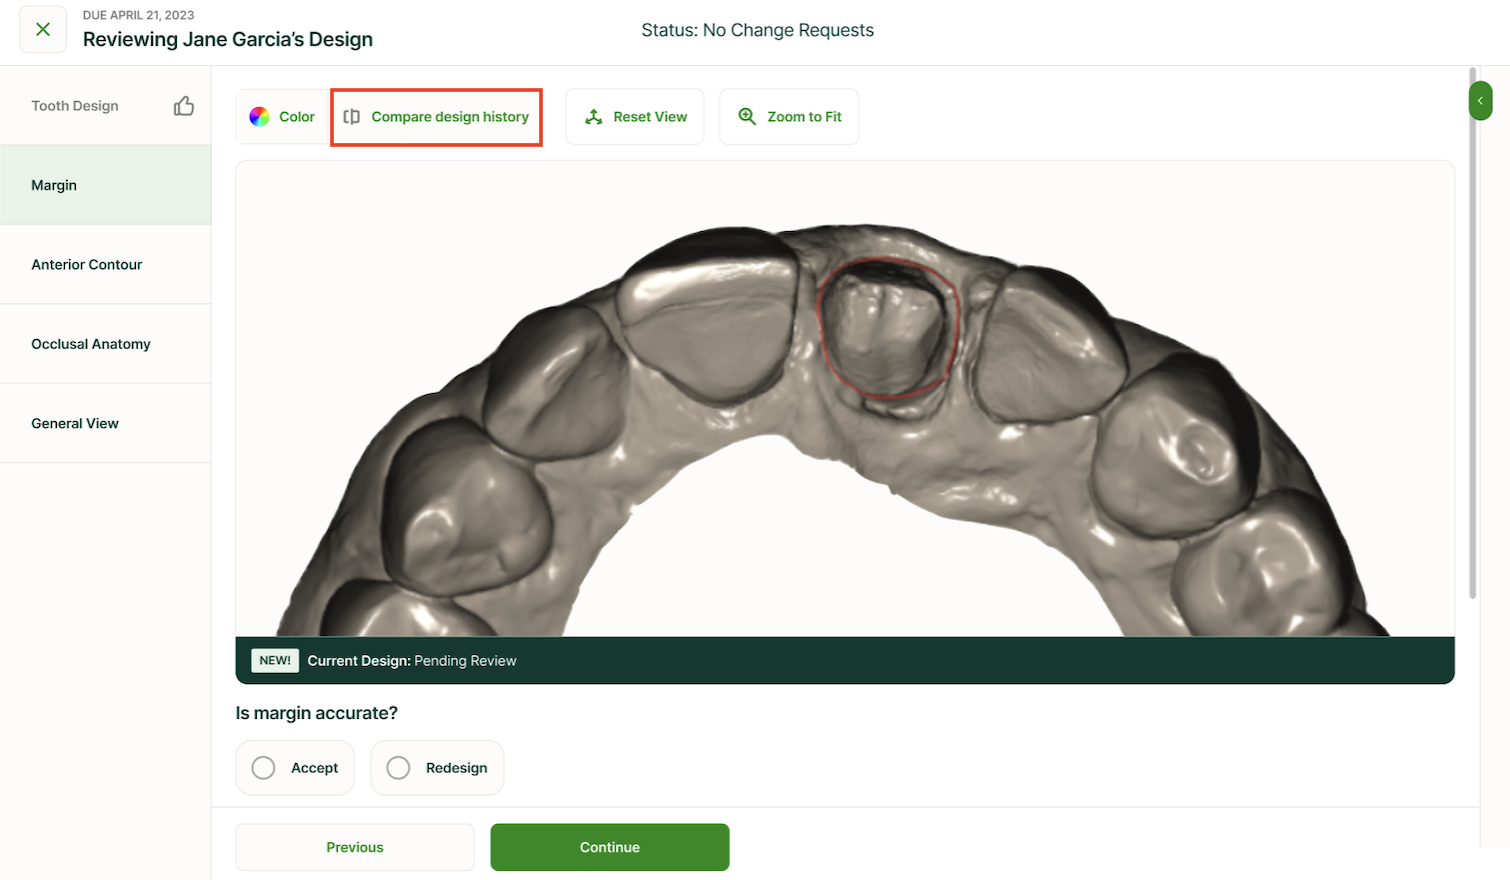The height and width of the screenshot is (880, 1510).
Task: Click the green X close icon
Action: (43, 30)
